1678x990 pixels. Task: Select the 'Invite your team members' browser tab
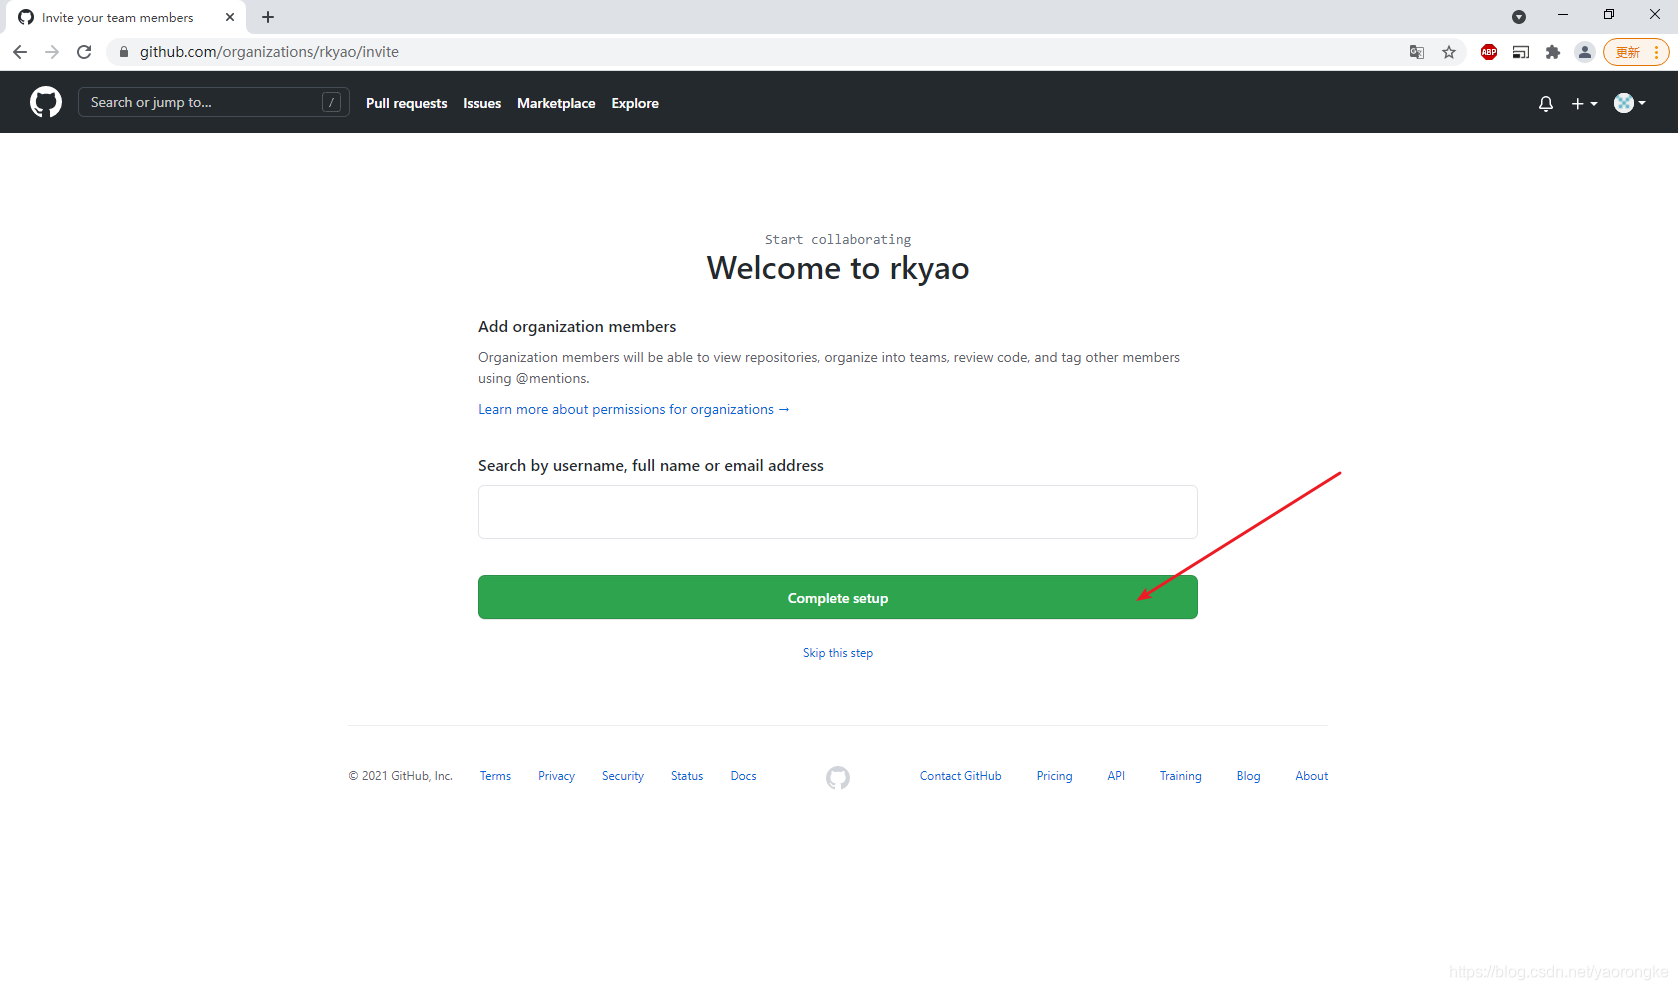pos(126,17)
